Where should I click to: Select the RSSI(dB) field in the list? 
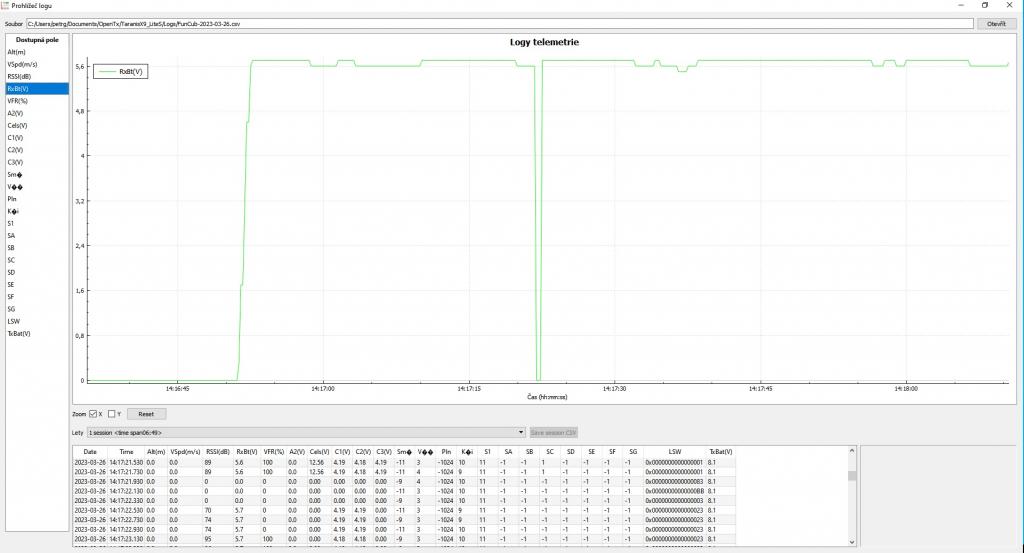click(x=20, y=76)
